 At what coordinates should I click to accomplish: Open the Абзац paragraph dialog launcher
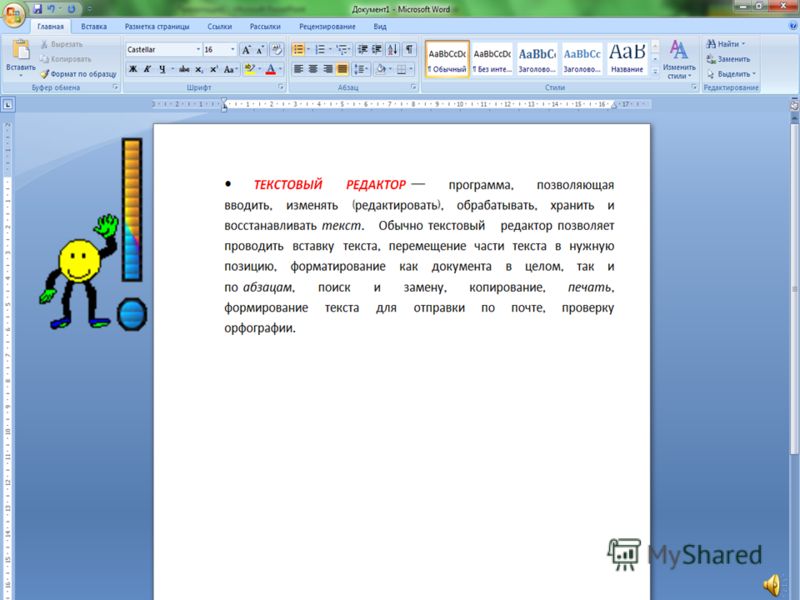pyautogui.click(x=413, y=87)
